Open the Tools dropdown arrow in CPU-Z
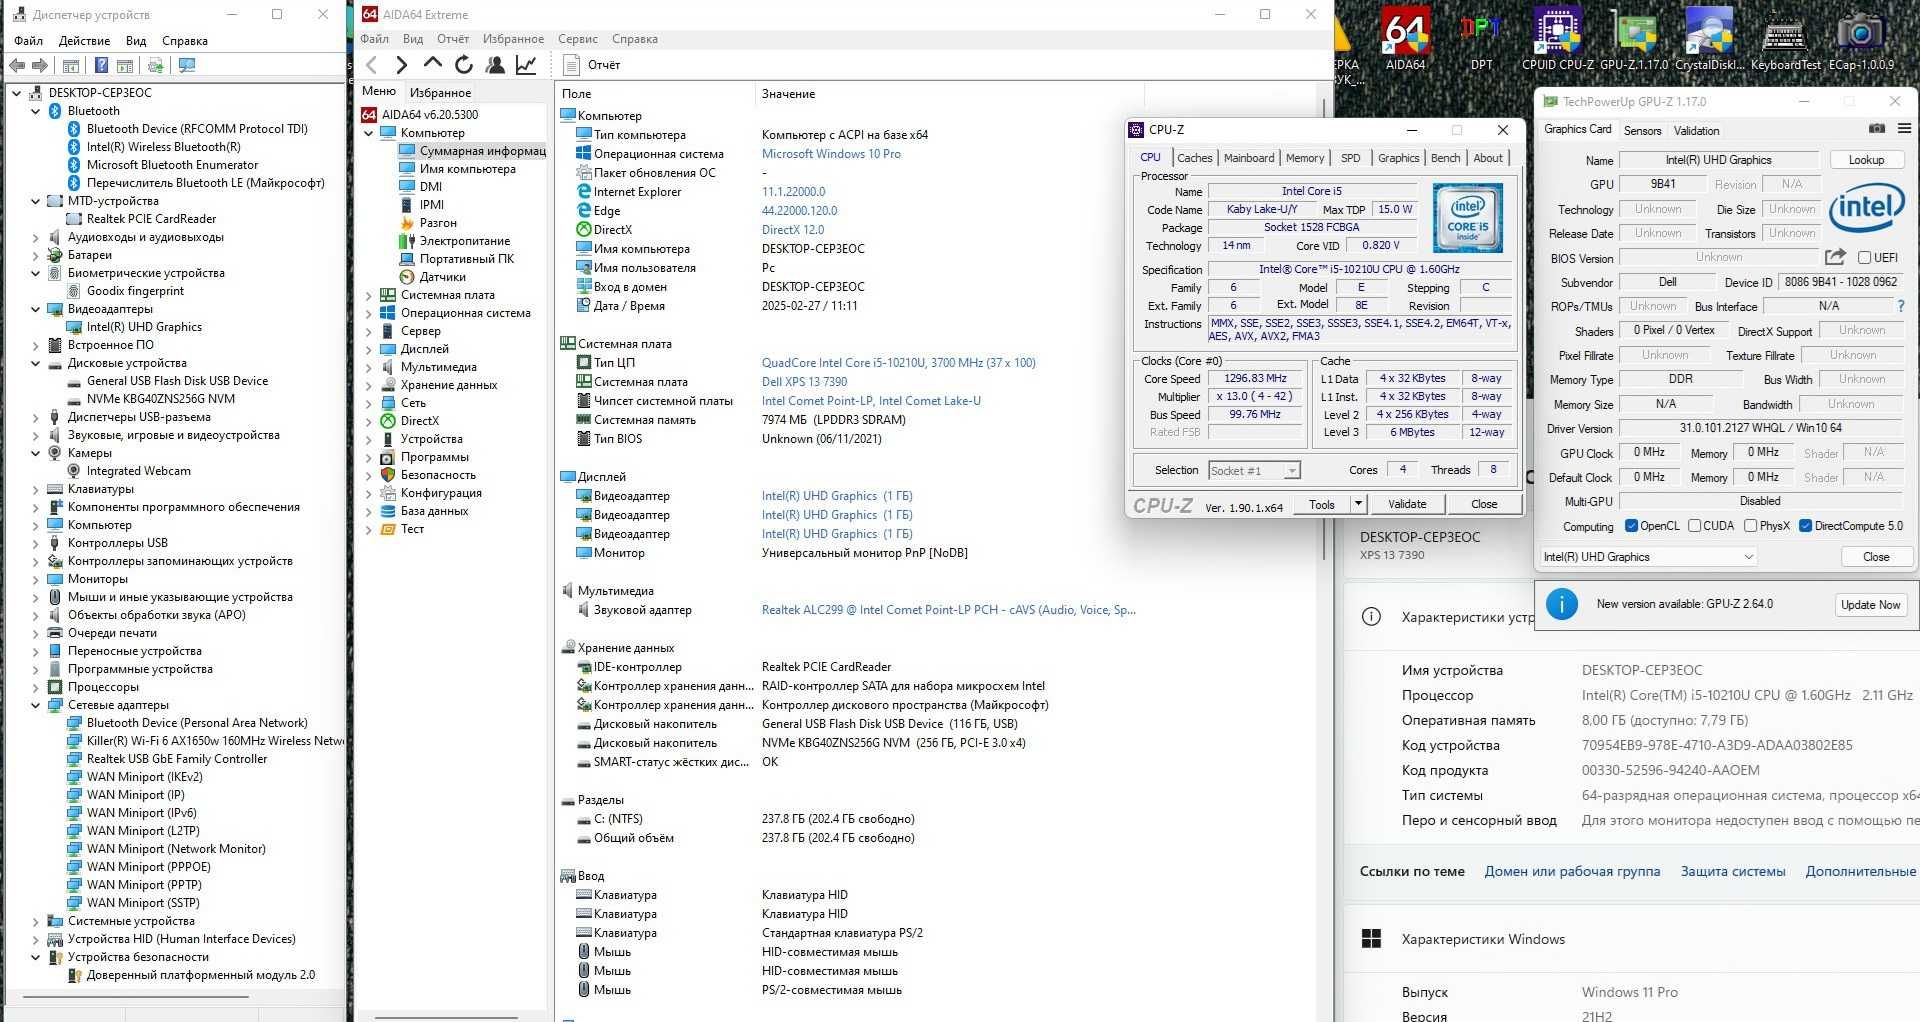The width and height of the screenshot is (1920, 1022). [1358, 504]
